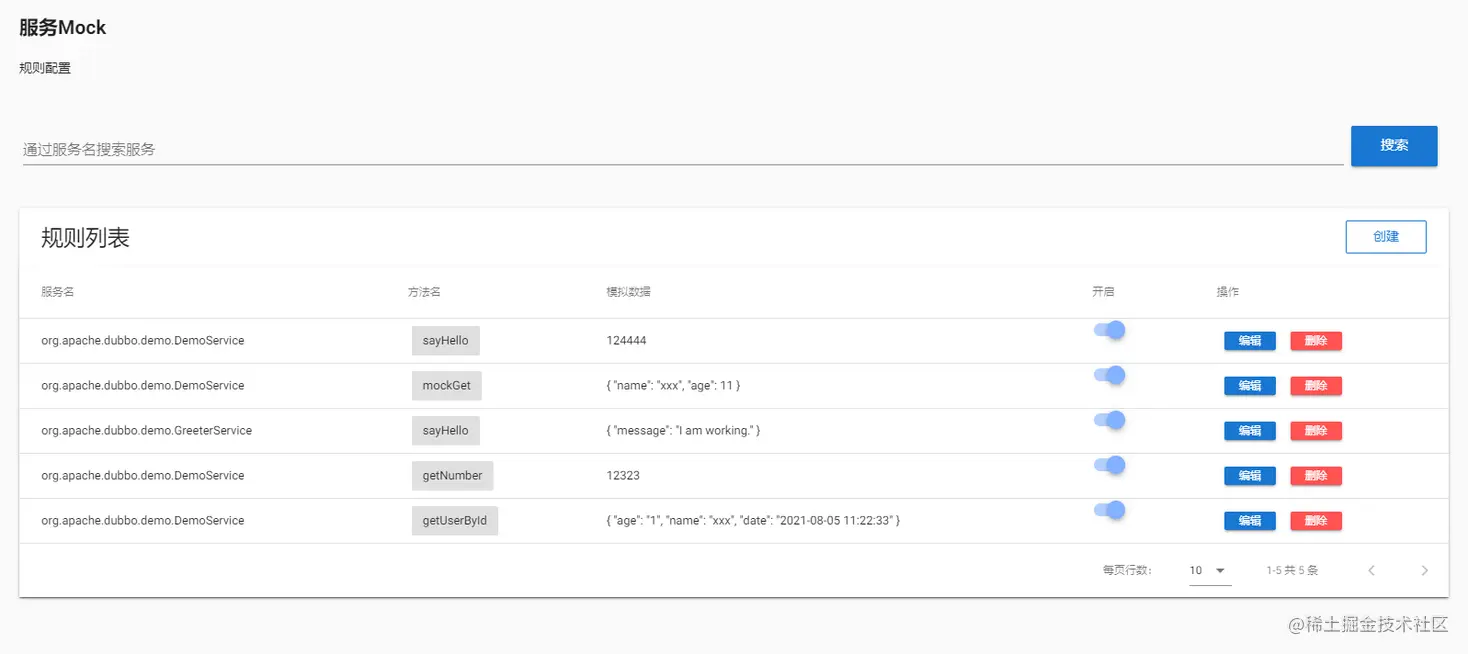Edit the GreeterService sayHello rule
The height and width of the screenshot is (654, 1468).
click(x=1250, y=431)
